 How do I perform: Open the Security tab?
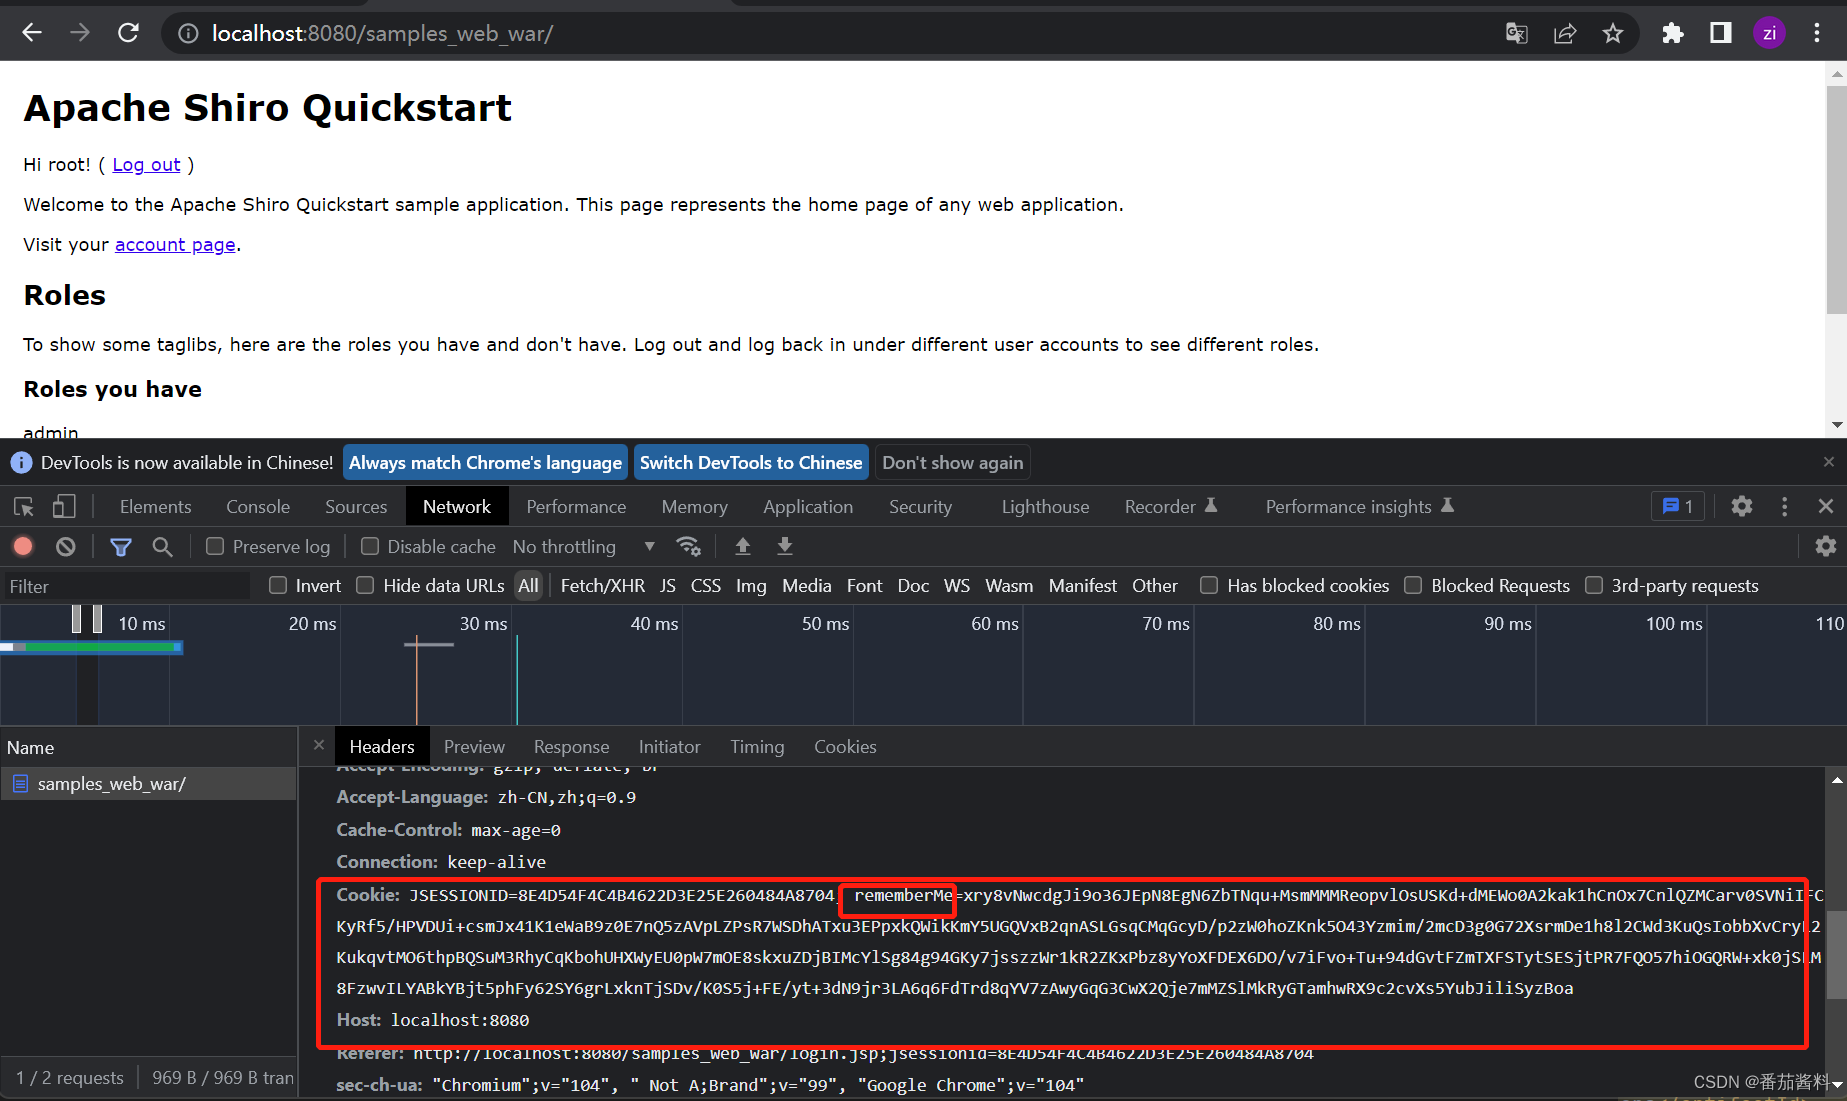click(920, 507)
